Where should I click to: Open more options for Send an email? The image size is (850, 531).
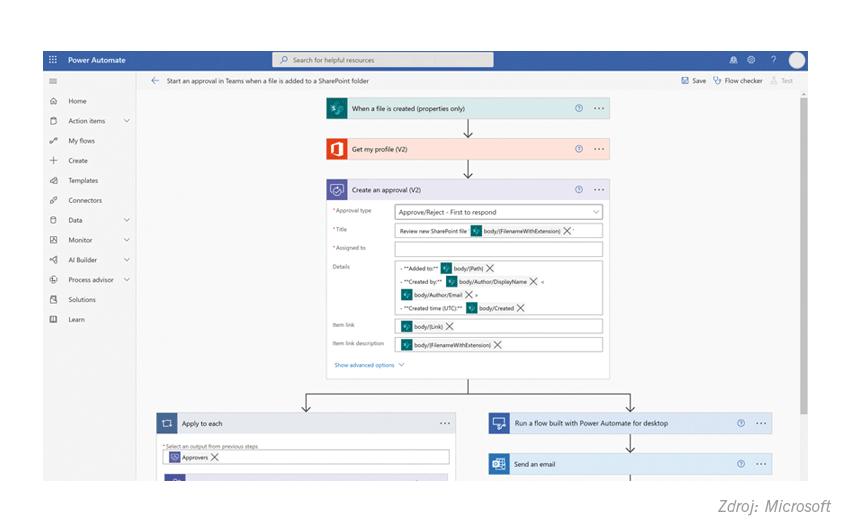tap(761, 464)
